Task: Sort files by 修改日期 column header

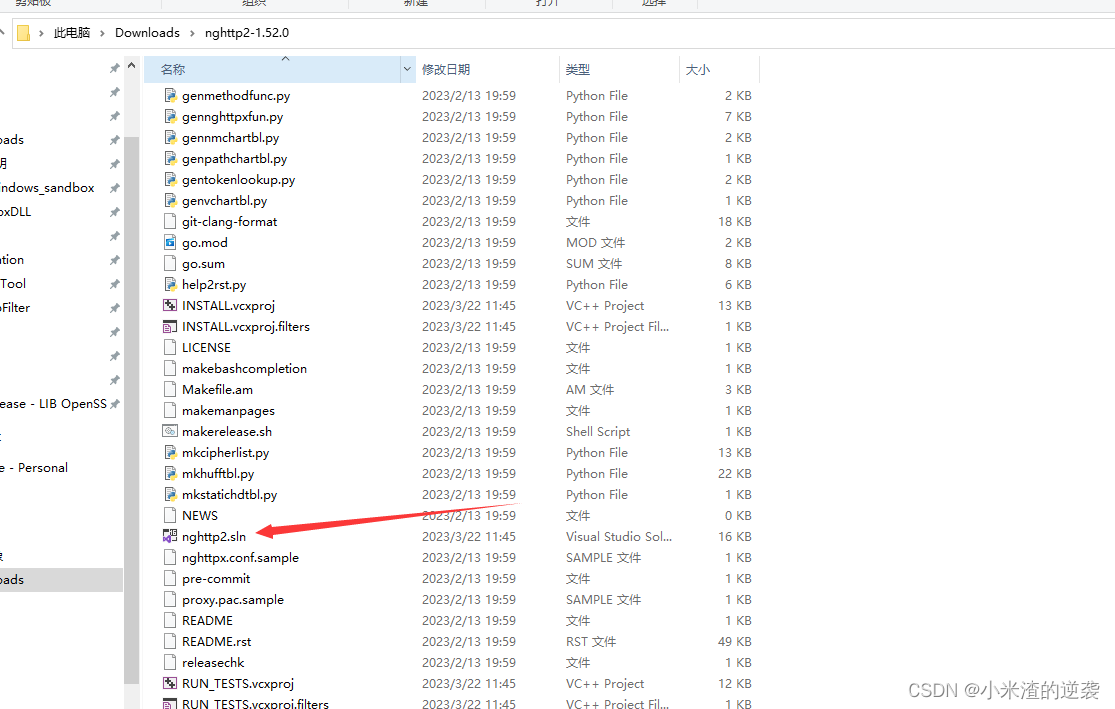Action: tap(446, 70)
